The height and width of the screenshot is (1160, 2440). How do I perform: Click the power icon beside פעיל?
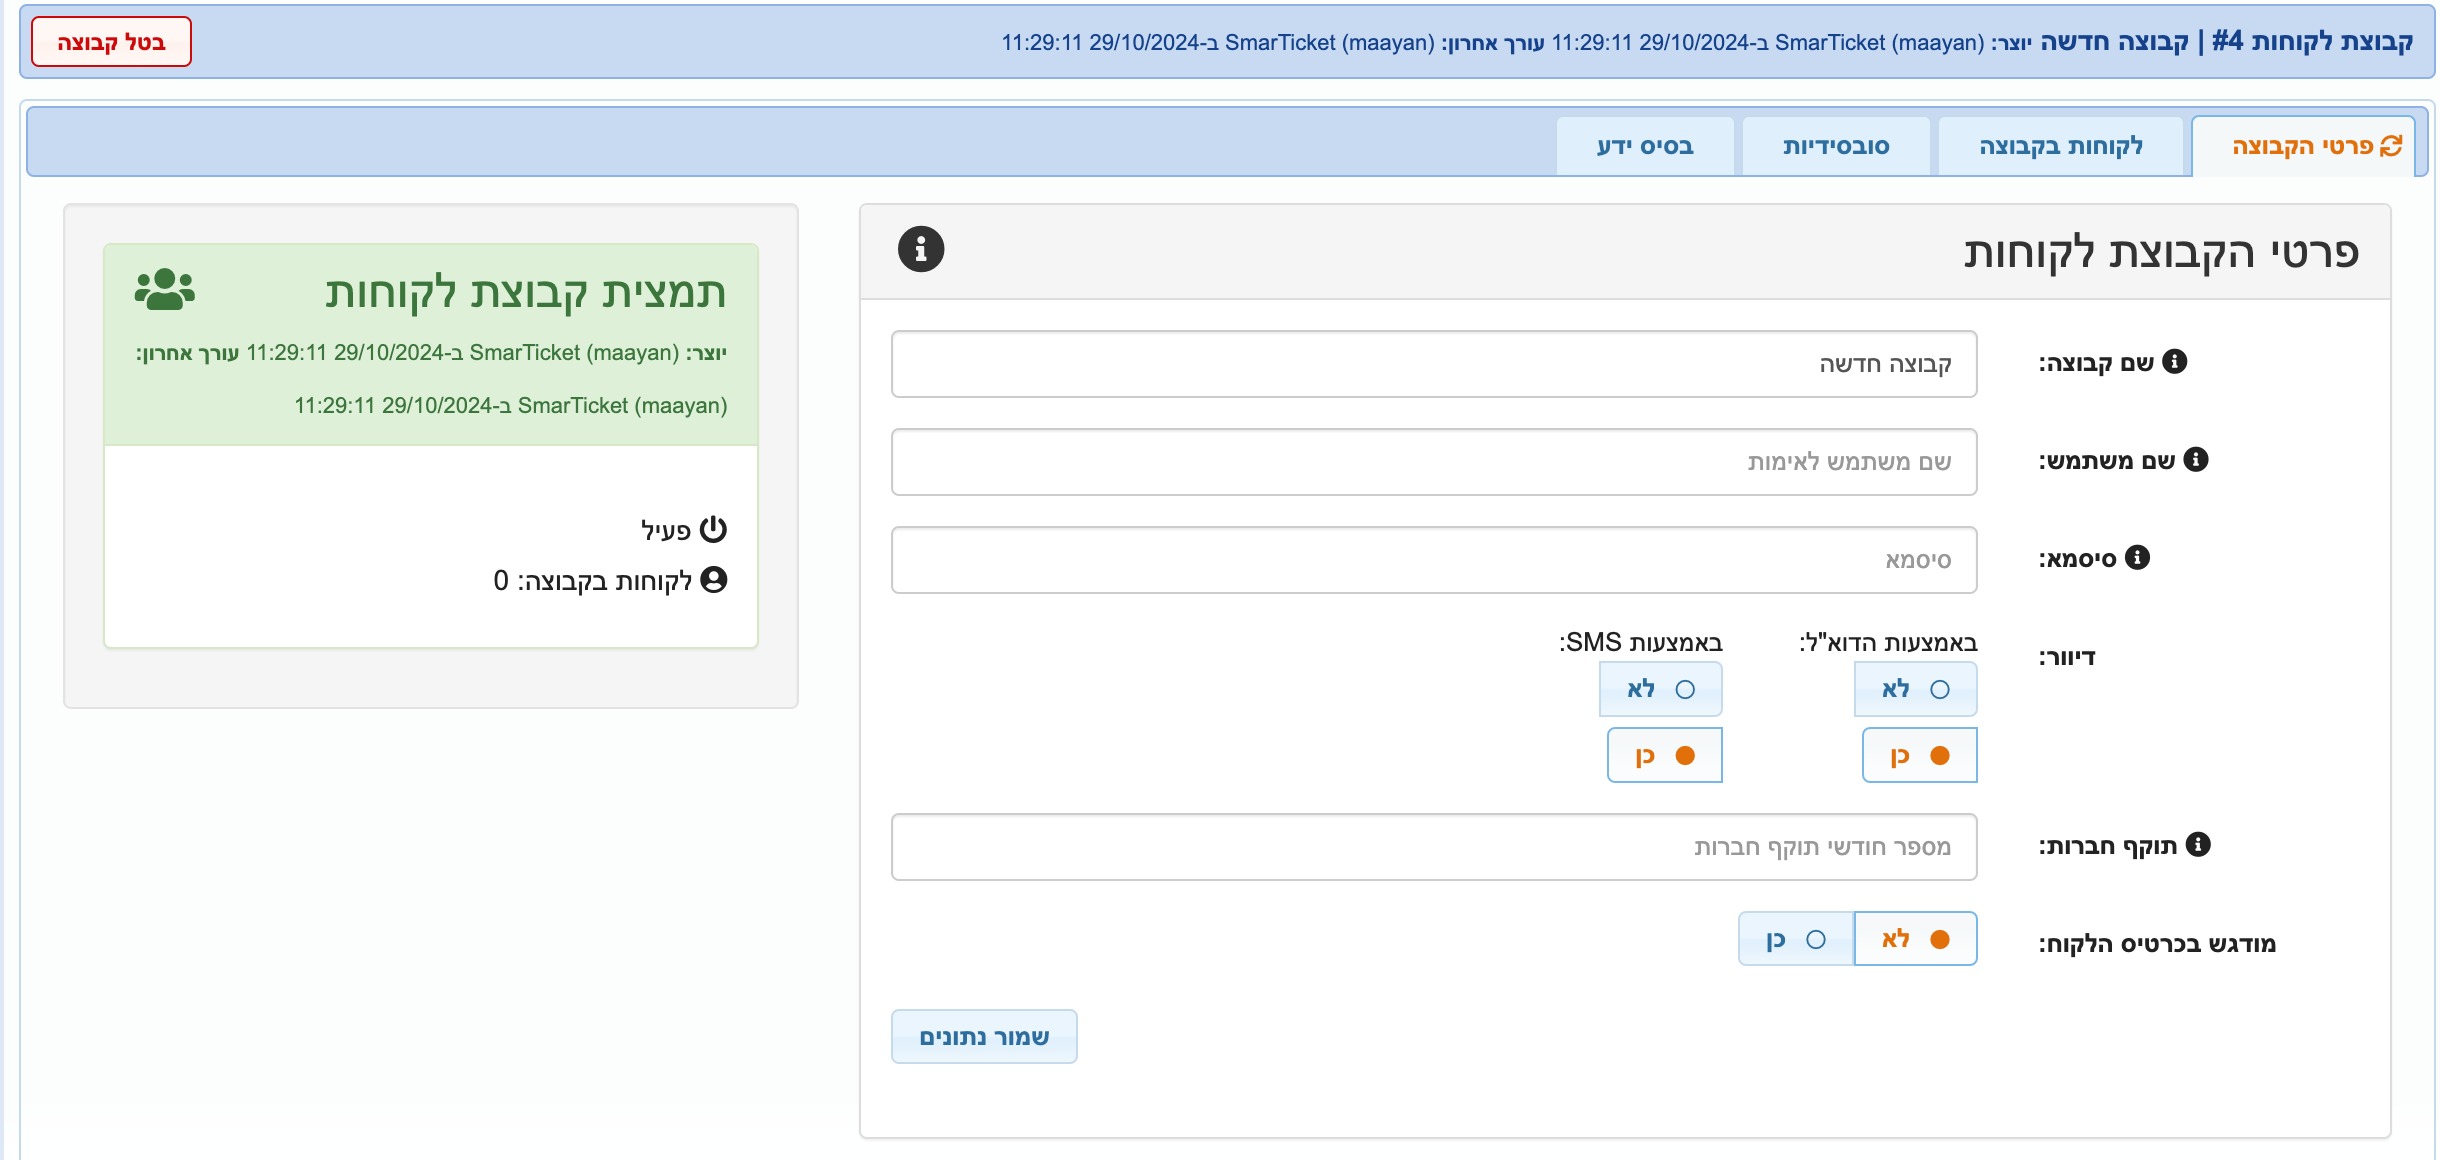(x=713, y=529)
